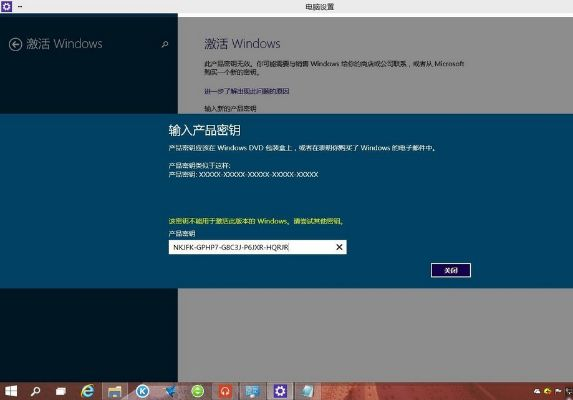Open the blue bird app on the taskbar

(170, 391)
